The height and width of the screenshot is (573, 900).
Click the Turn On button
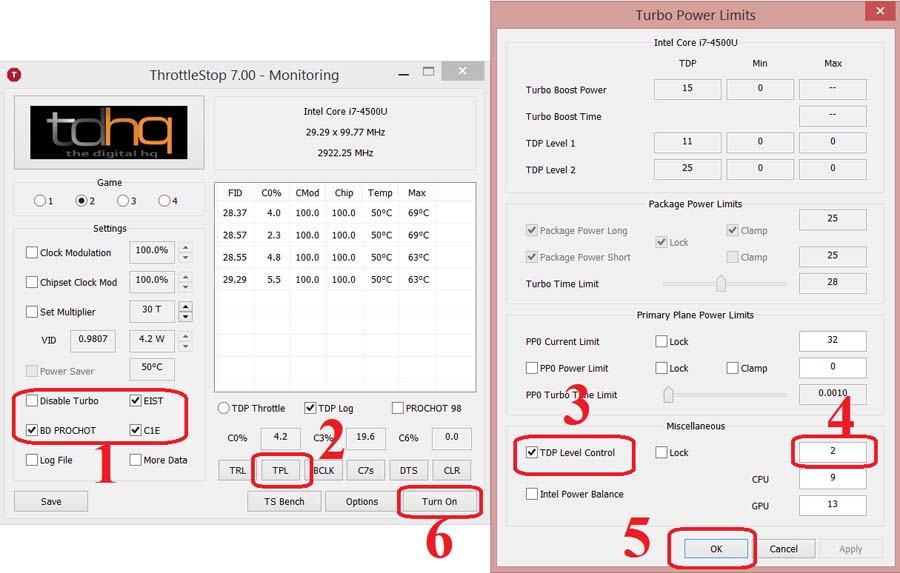439,501
